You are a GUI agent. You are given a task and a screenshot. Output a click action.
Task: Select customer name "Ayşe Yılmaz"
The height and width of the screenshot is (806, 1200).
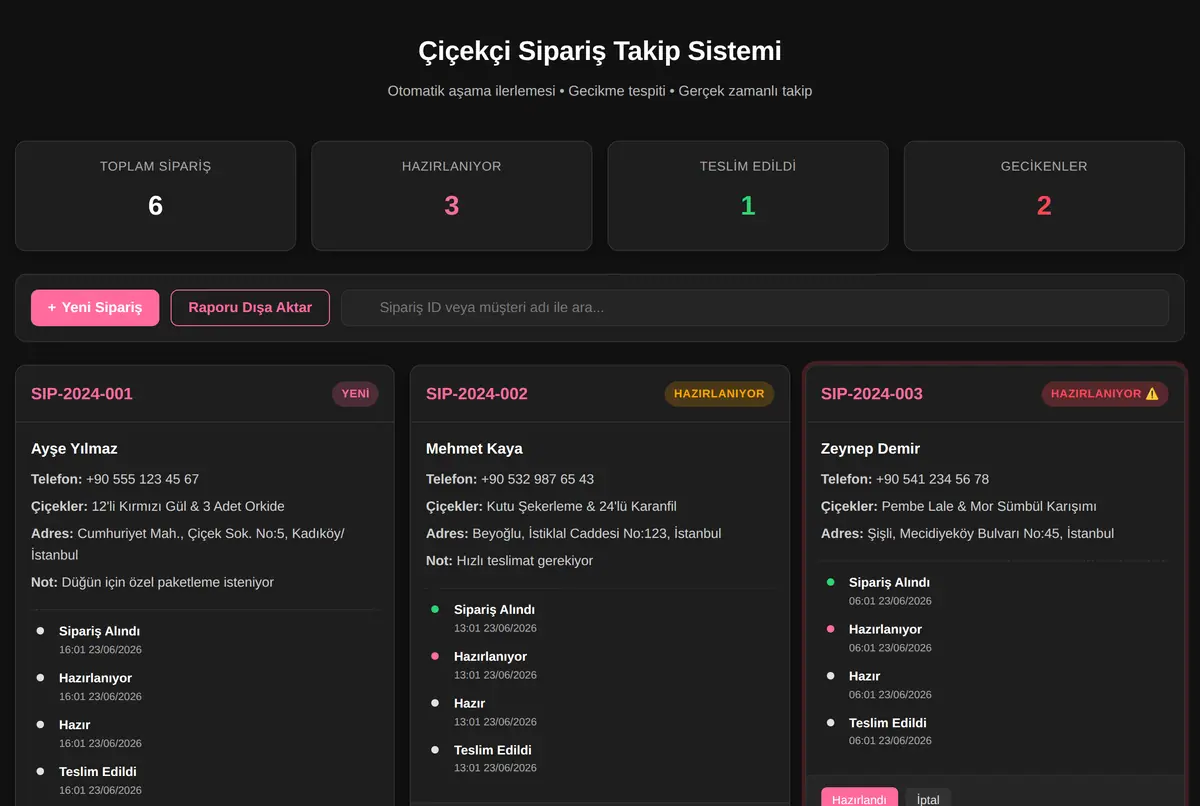point(74,449)
